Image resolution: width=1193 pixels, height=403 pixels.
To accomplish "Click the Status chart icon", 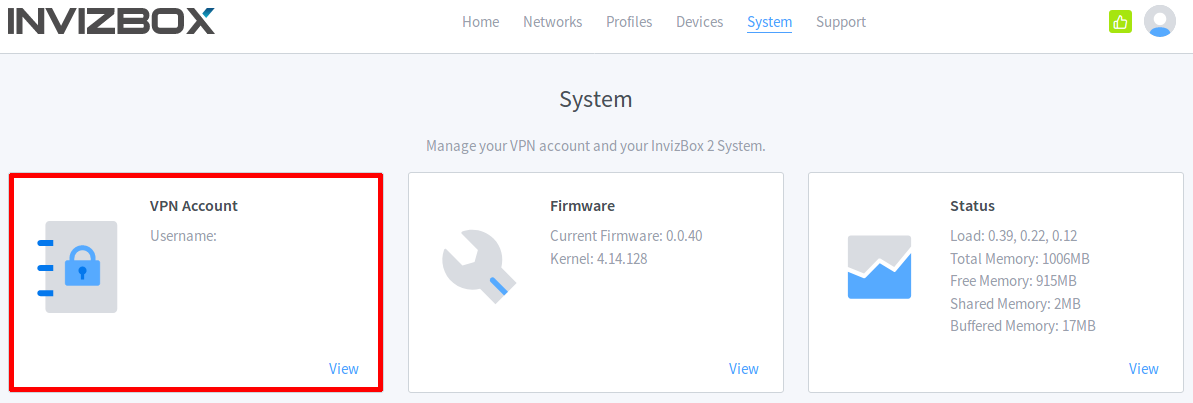I will 879,267.
